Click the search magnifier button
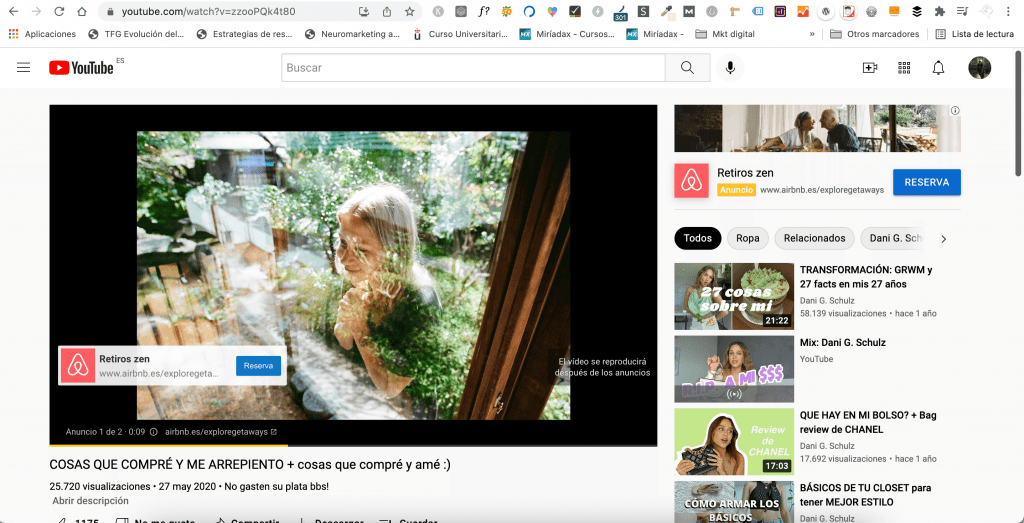The height and width of the screenshot is (523, 1024). [687, 67]
